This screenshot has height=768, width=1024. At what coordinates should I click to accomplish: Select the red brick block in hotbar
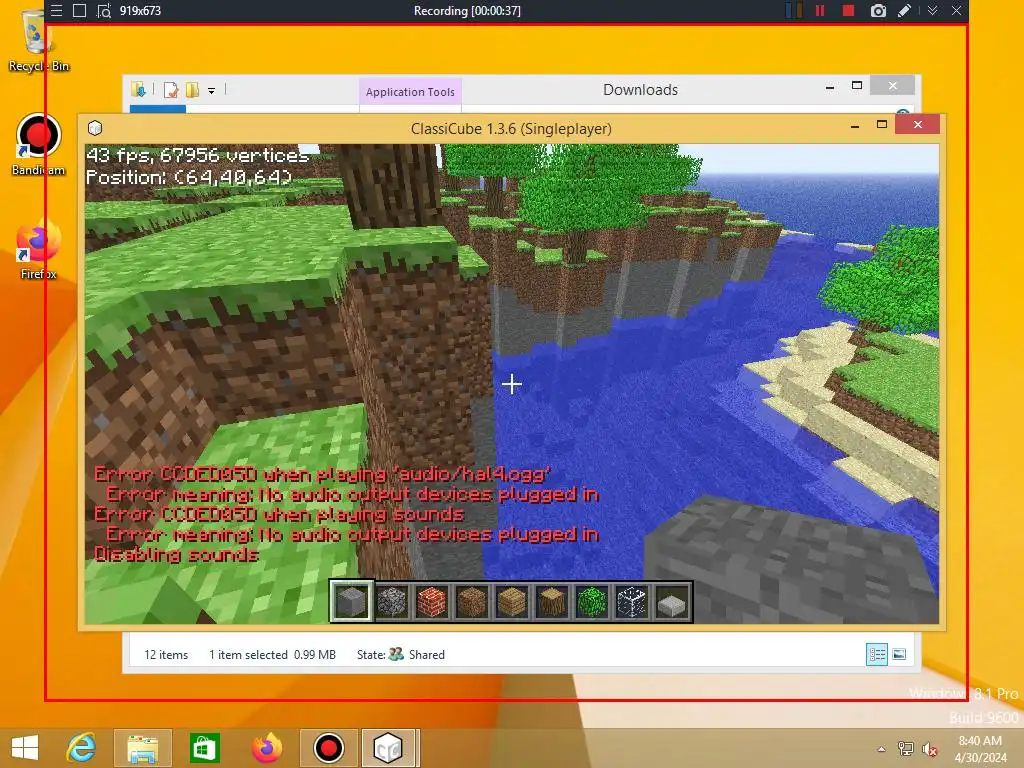432,601
